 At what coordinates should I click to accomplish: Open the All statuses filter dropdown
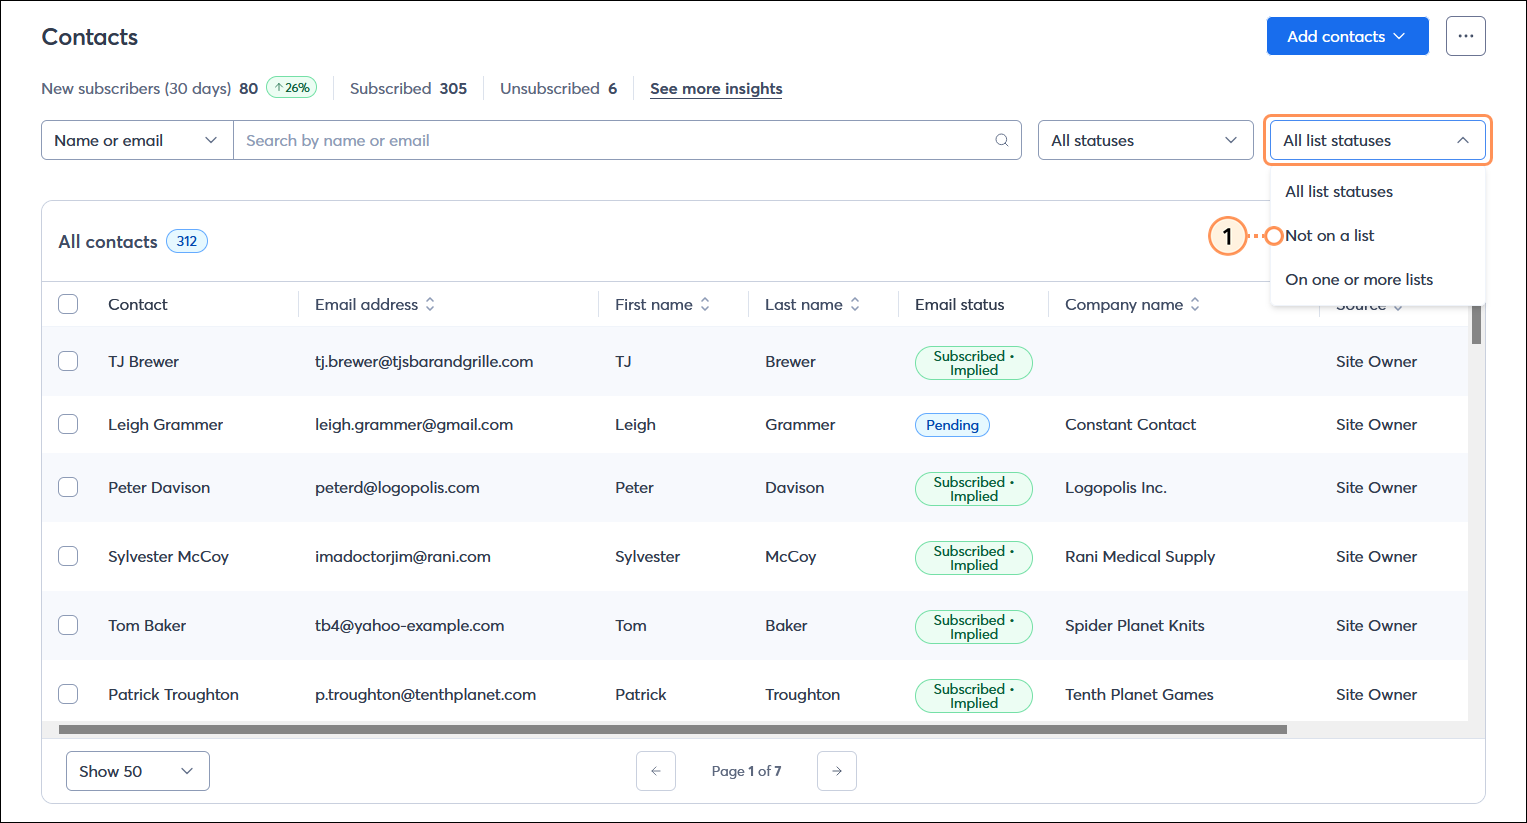click(1145, 140)
